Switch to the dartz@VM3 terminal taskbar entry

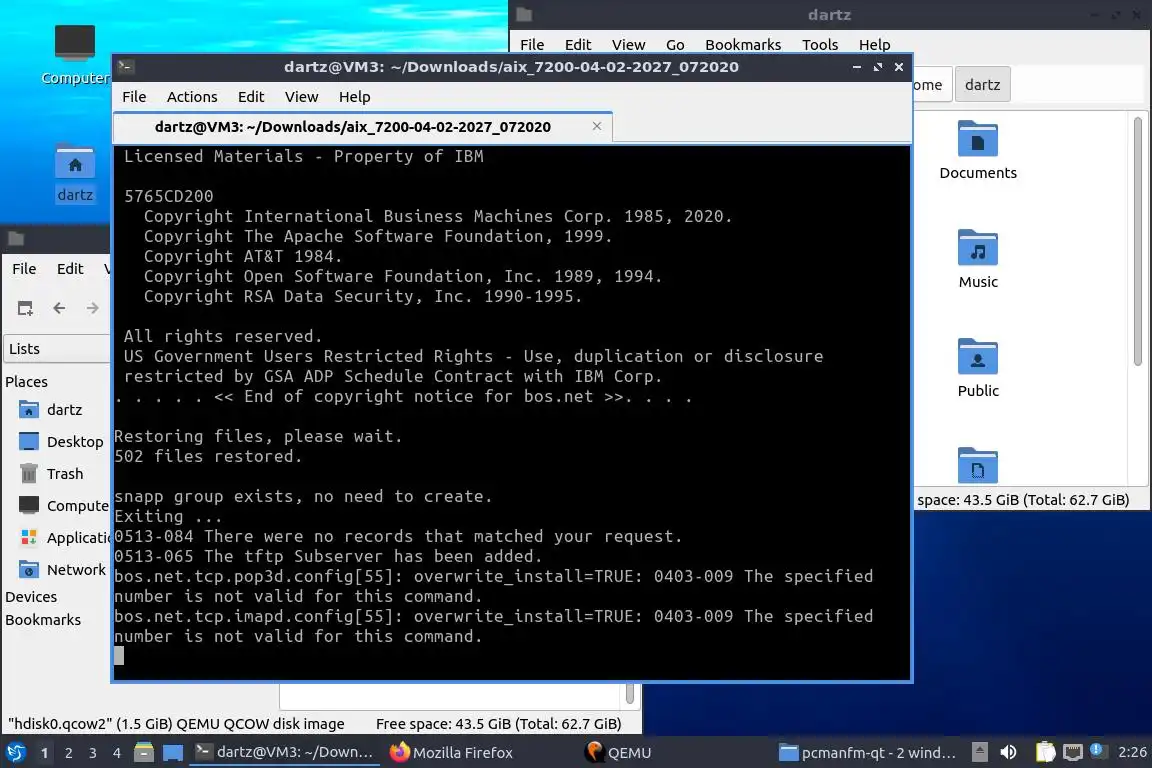click(284, 753)
